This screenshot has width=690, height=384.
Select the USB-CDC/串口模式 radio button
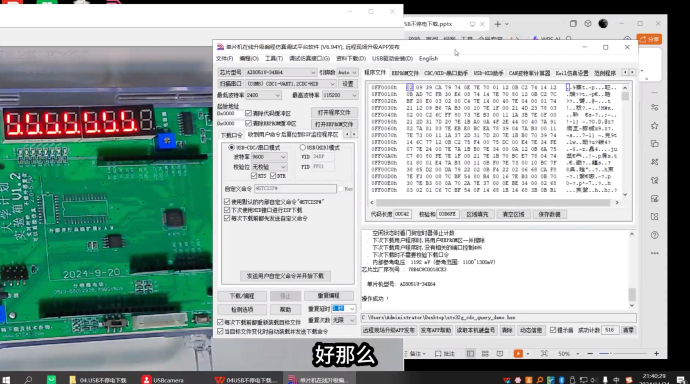(231, 147)
